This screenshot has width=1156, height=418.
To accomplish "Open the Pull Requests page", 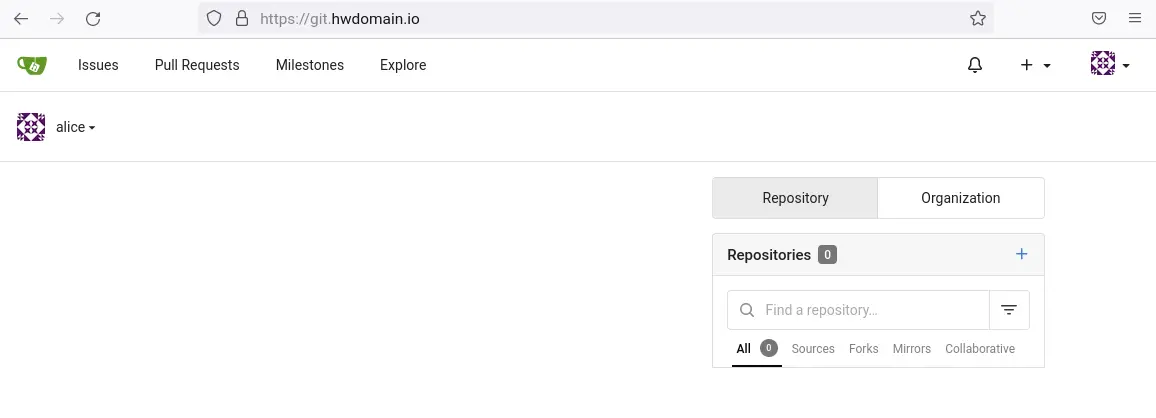I will 197,65.
